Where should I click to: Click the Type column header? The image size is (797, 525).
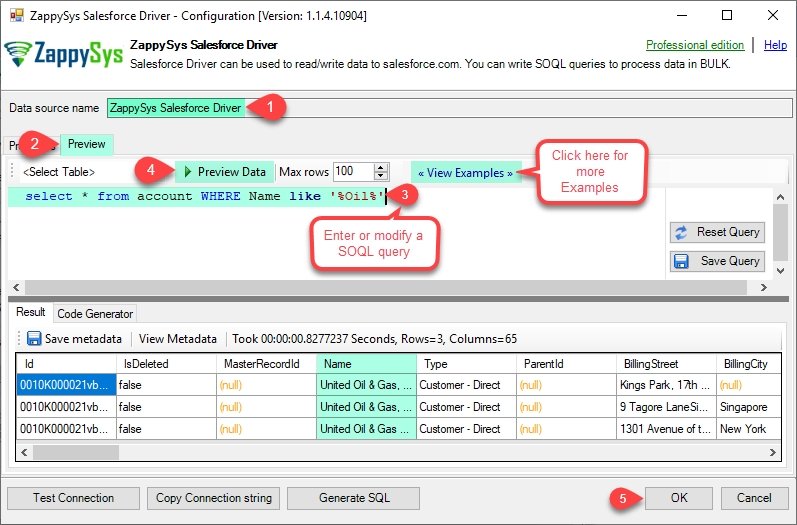click(466, 364)
